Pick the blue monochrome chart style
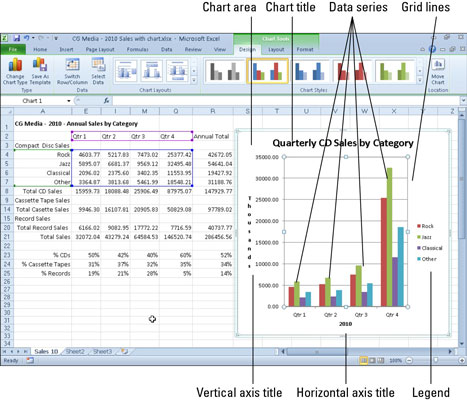The height and width of the screenshot is (400, 467). tap(310, 71)
